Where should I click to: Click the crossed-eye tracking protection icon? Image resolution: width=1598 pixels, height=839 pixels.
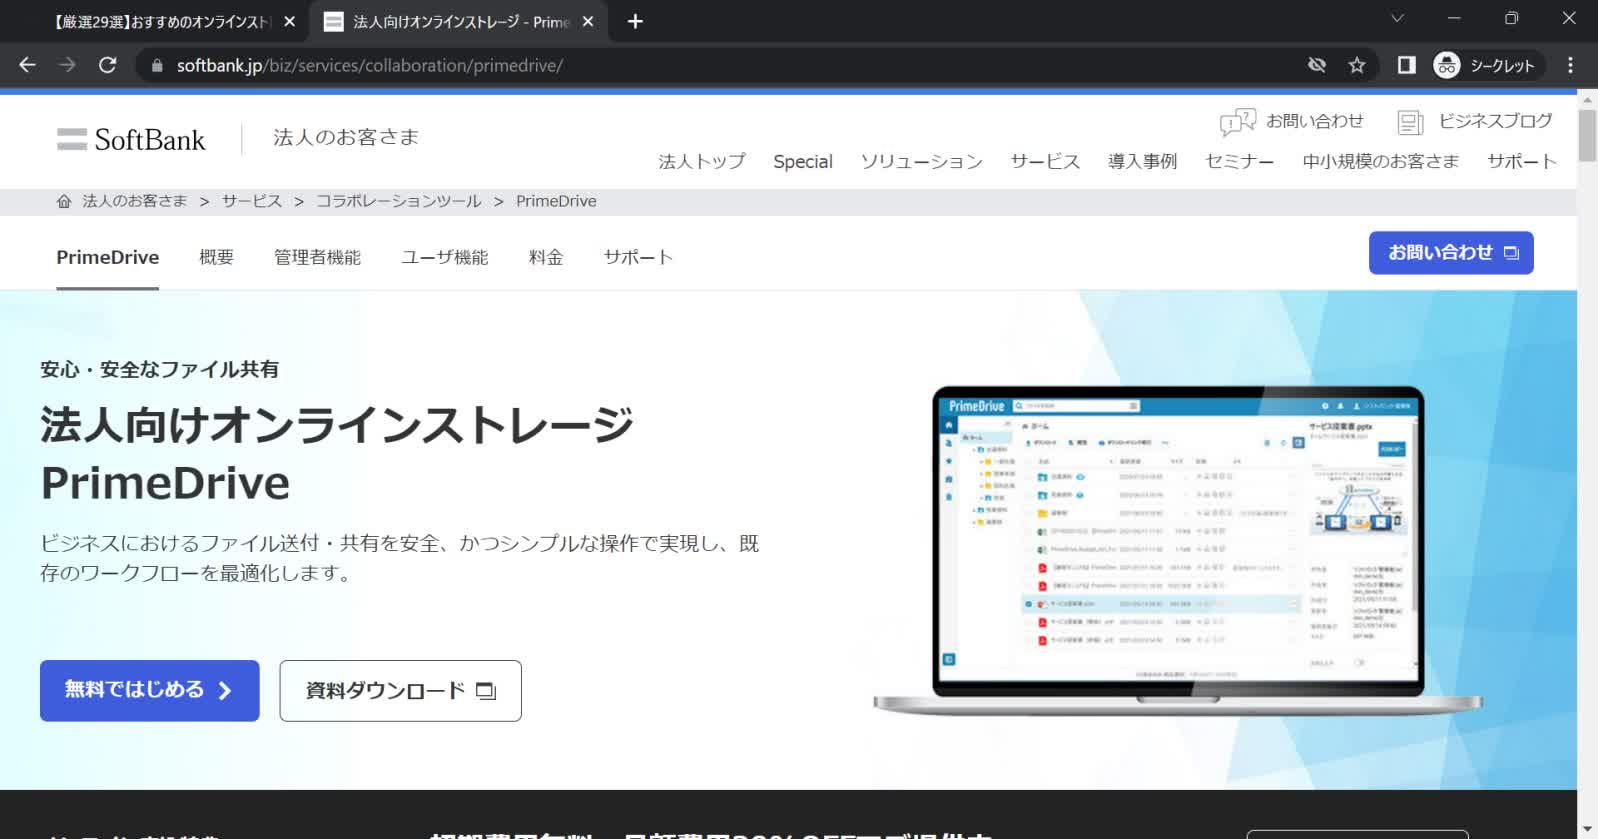click(x=1317, y=65)
